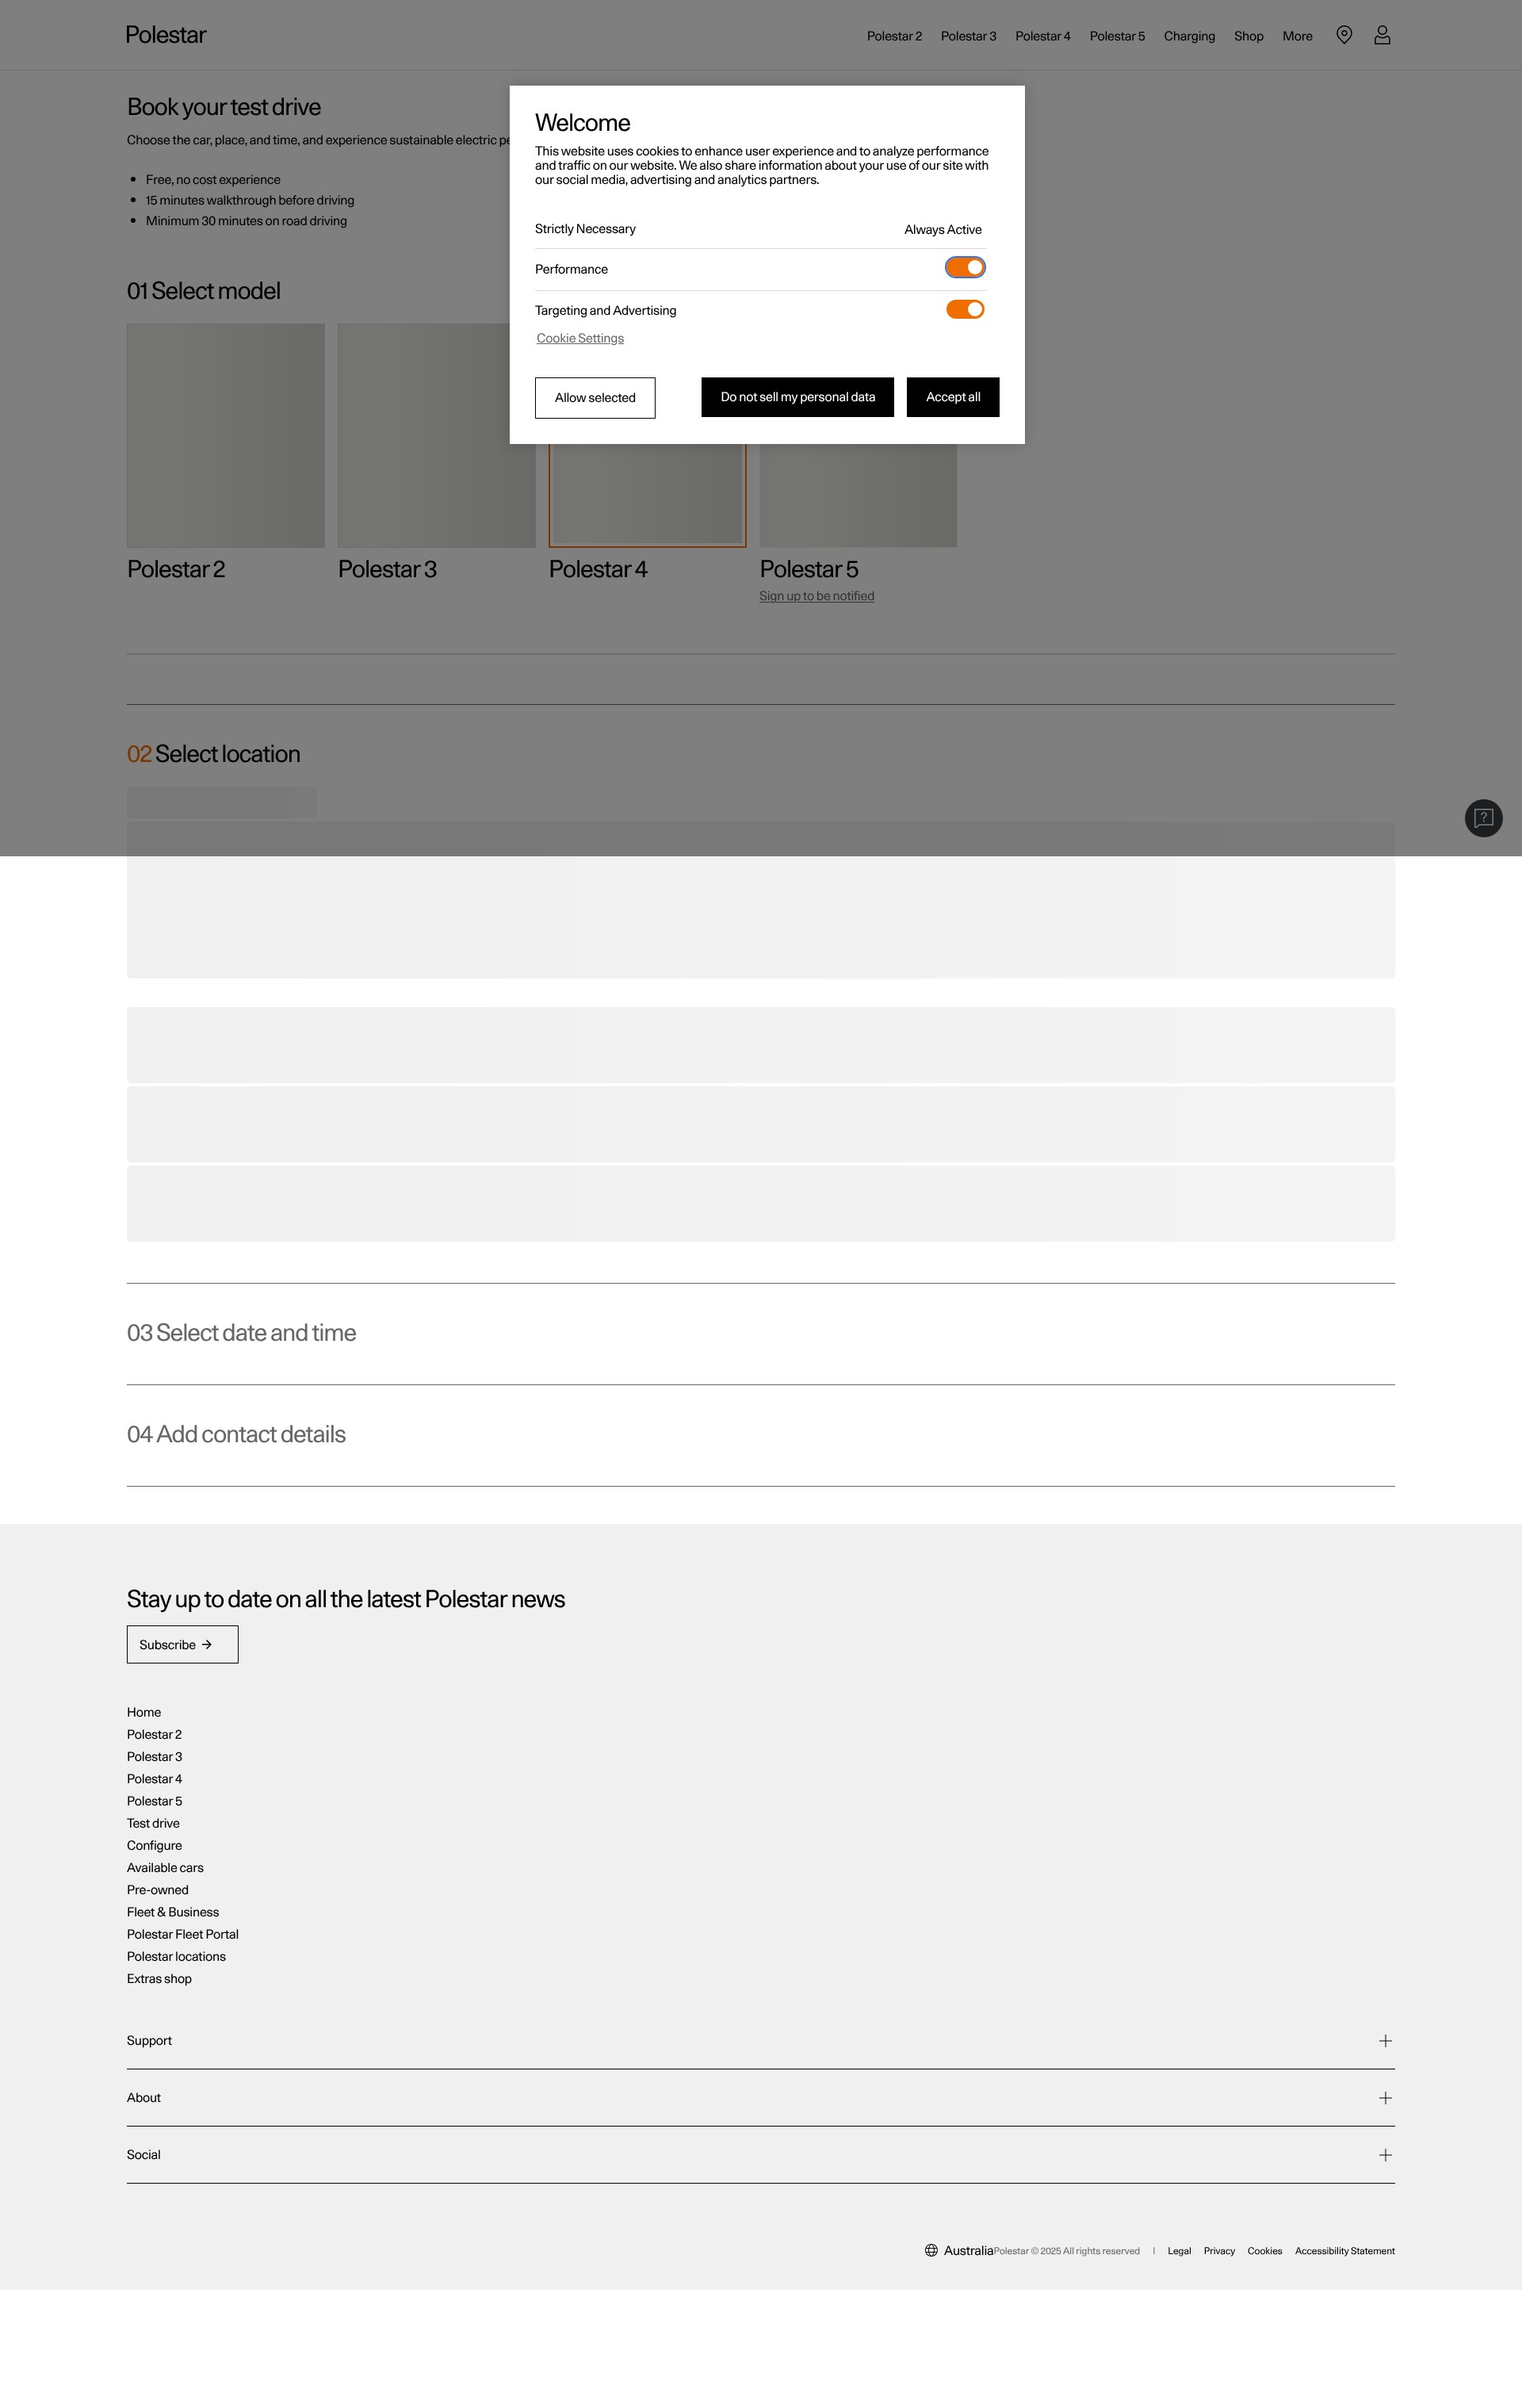
Task: Open the Fleet & Business footer link
Action: [173, 1911]
